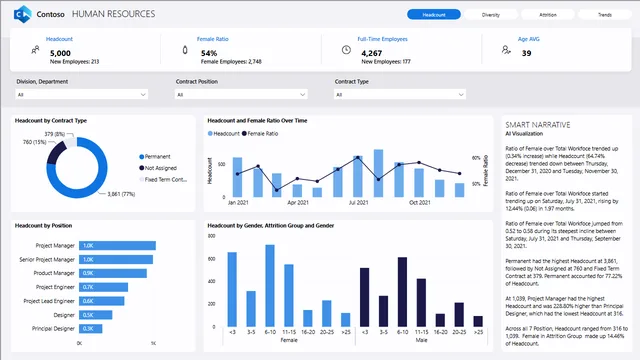This screenshot has width=640, height=360.
Task: Click the 379 (8%) donut label
Action: pyautogui.click(x=55, y=134)
